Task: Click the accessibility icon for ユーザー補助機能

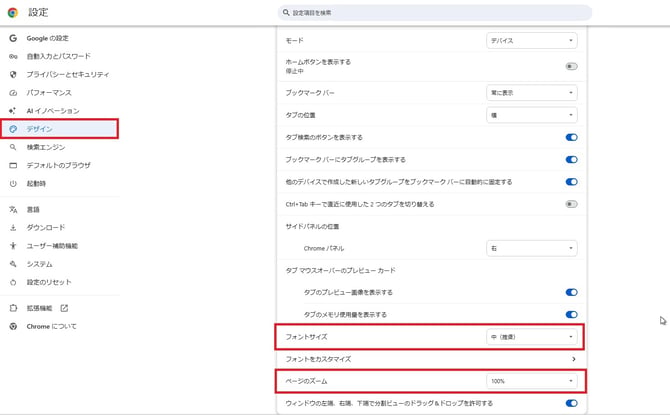Action: (x=13, y=246)
